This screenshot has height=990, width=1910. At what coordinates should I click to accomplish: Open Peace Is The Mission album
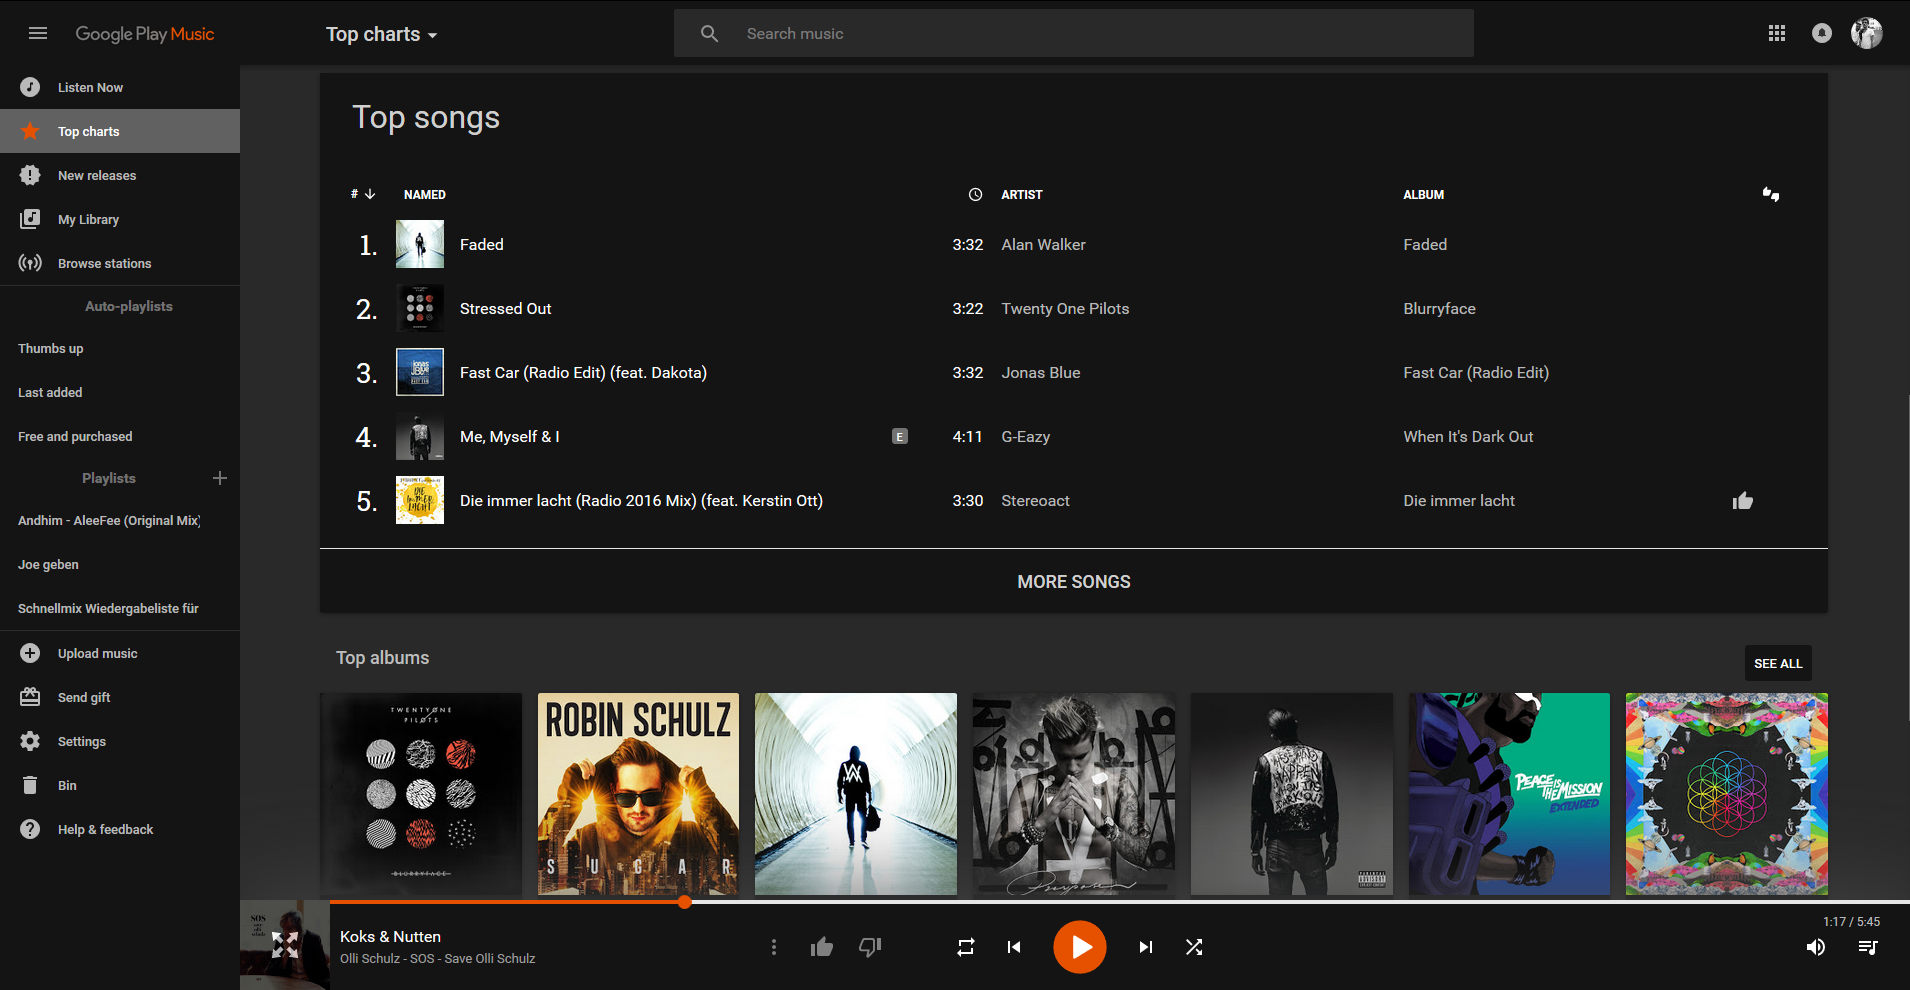[x=1509, y=794]
